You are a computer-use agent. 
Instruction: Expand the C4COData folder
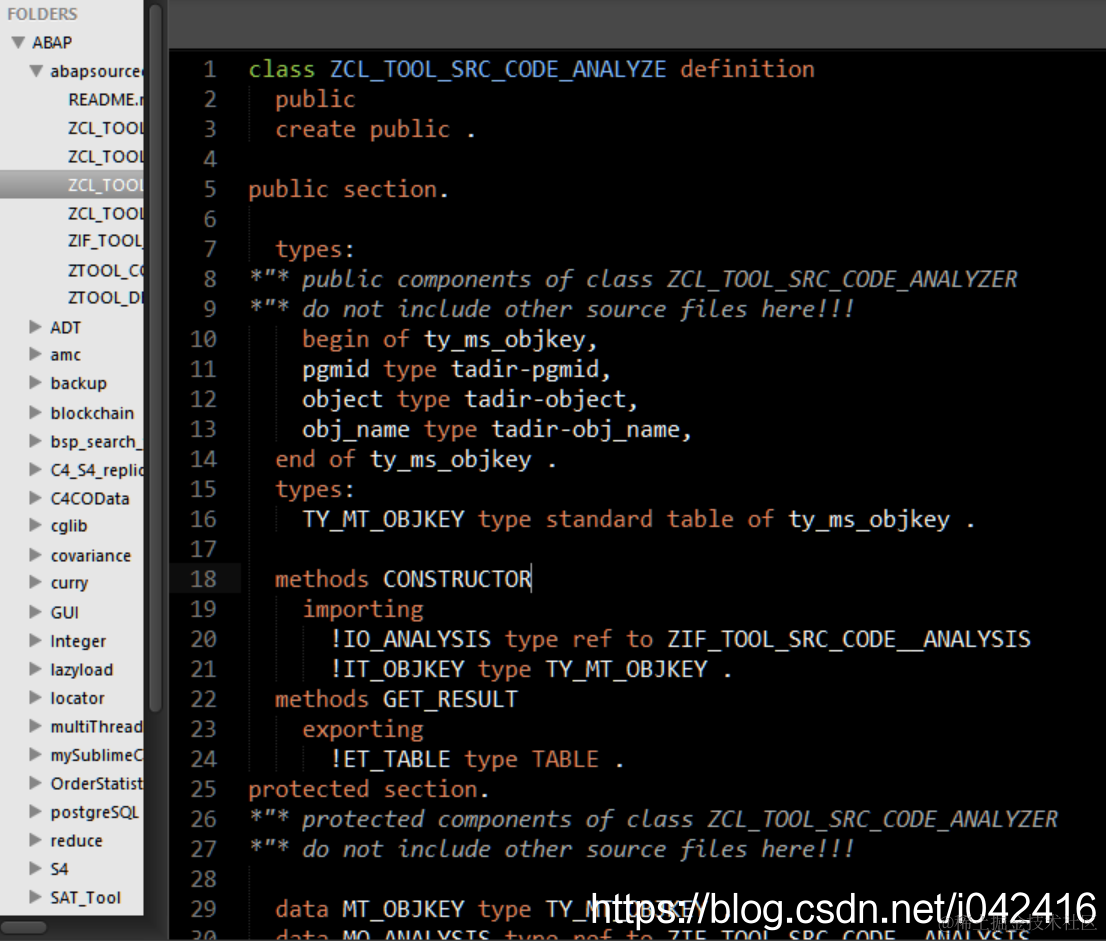[x=35, y=498]
